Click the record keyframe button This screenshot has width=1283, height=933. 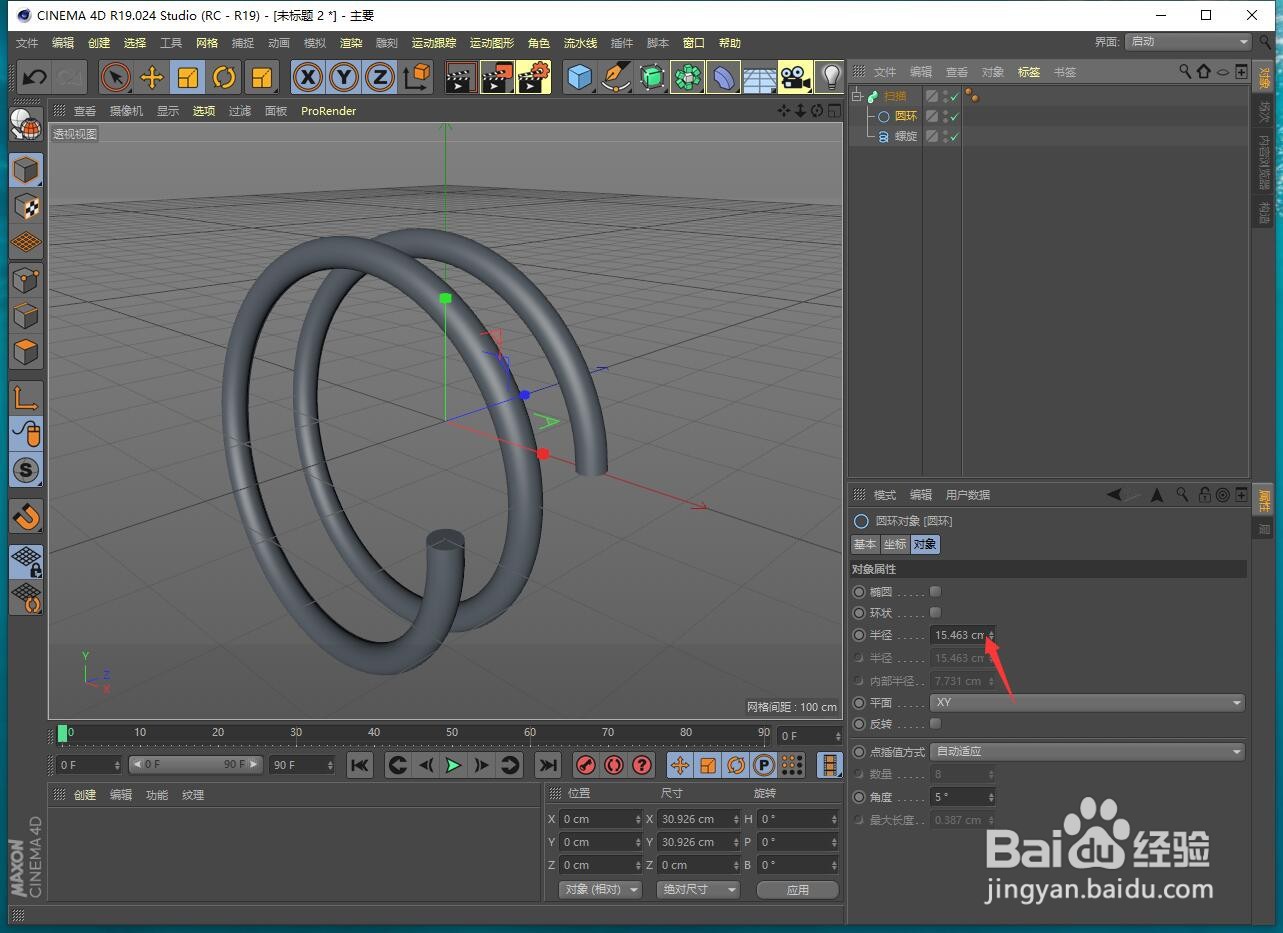coord(586,765)
